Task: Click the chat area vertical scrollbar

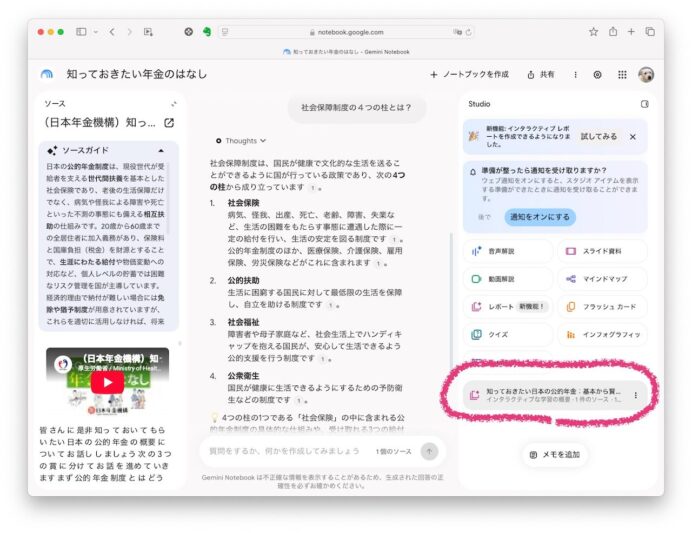Action: pos(450,300)
